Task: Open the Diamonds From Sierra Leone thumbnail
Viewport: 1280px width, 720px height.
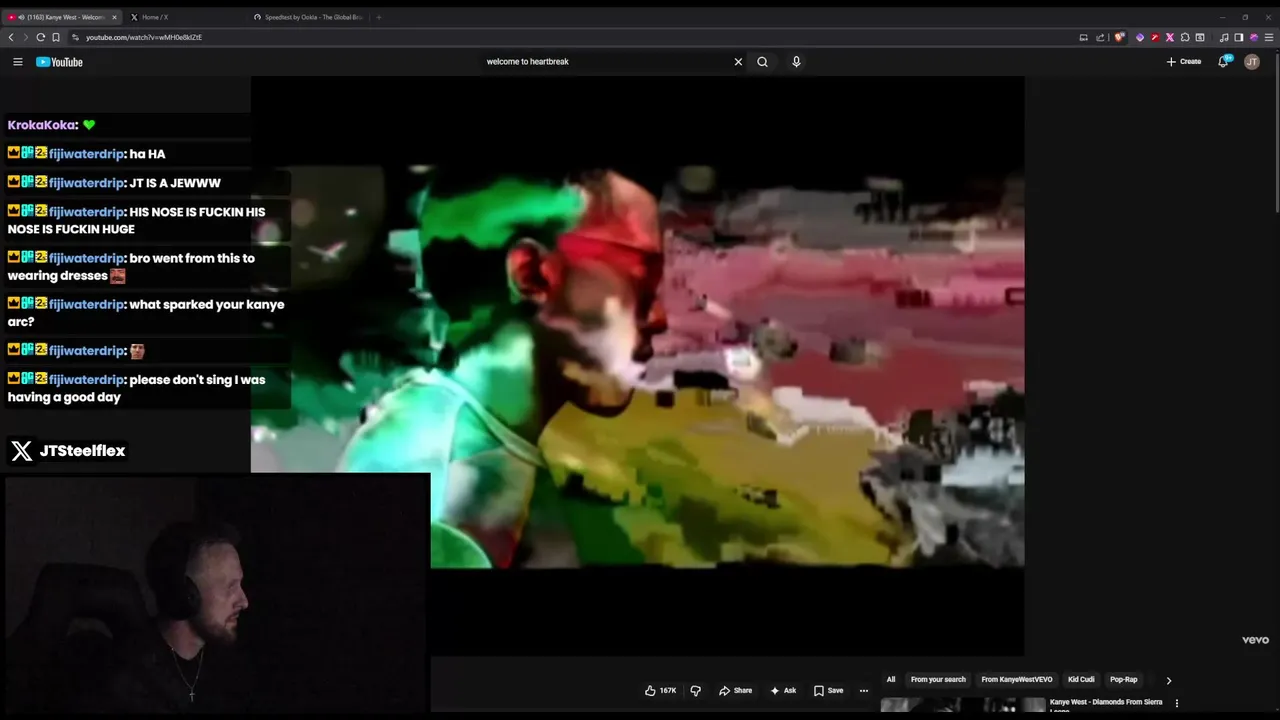Action: click(x=963, y=705)
